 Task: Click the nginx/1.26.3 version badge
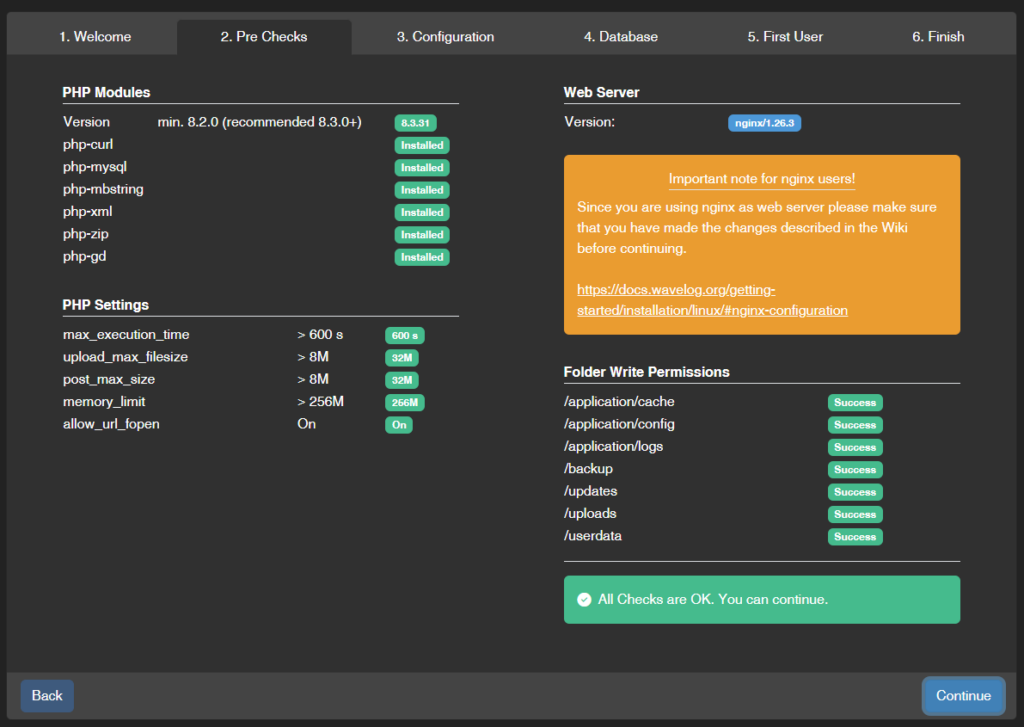[764, 123]
